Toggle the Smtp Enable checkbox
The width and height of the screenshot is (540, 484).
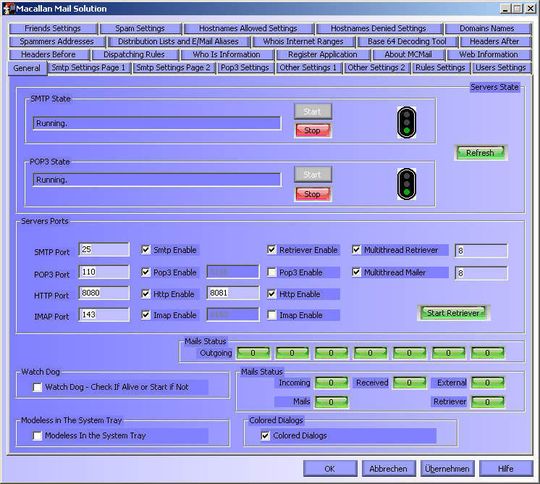[x=146, y=250]
